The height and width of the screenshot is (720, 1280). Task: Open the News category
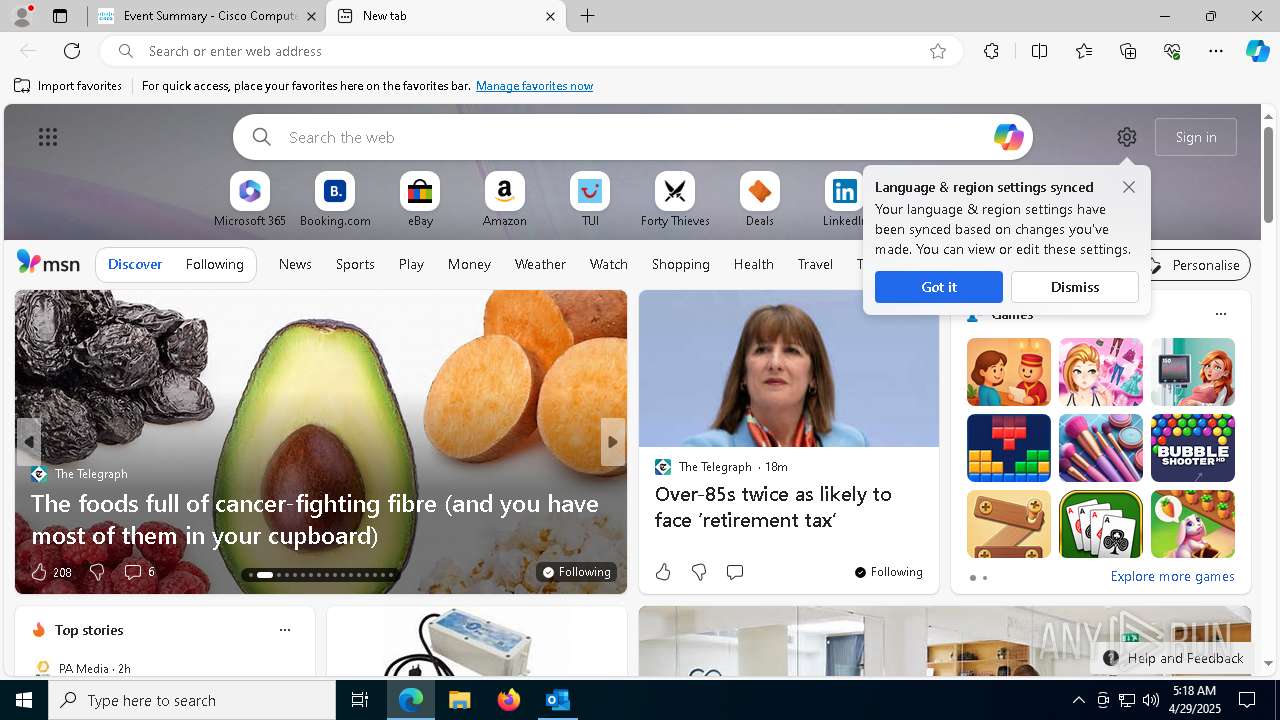click(295, 264)
